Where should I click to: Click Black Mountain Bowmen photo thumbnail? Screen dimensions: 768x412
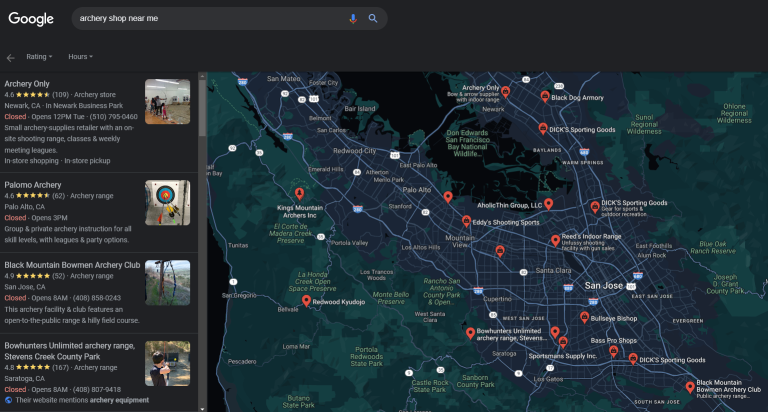point(168,283)
